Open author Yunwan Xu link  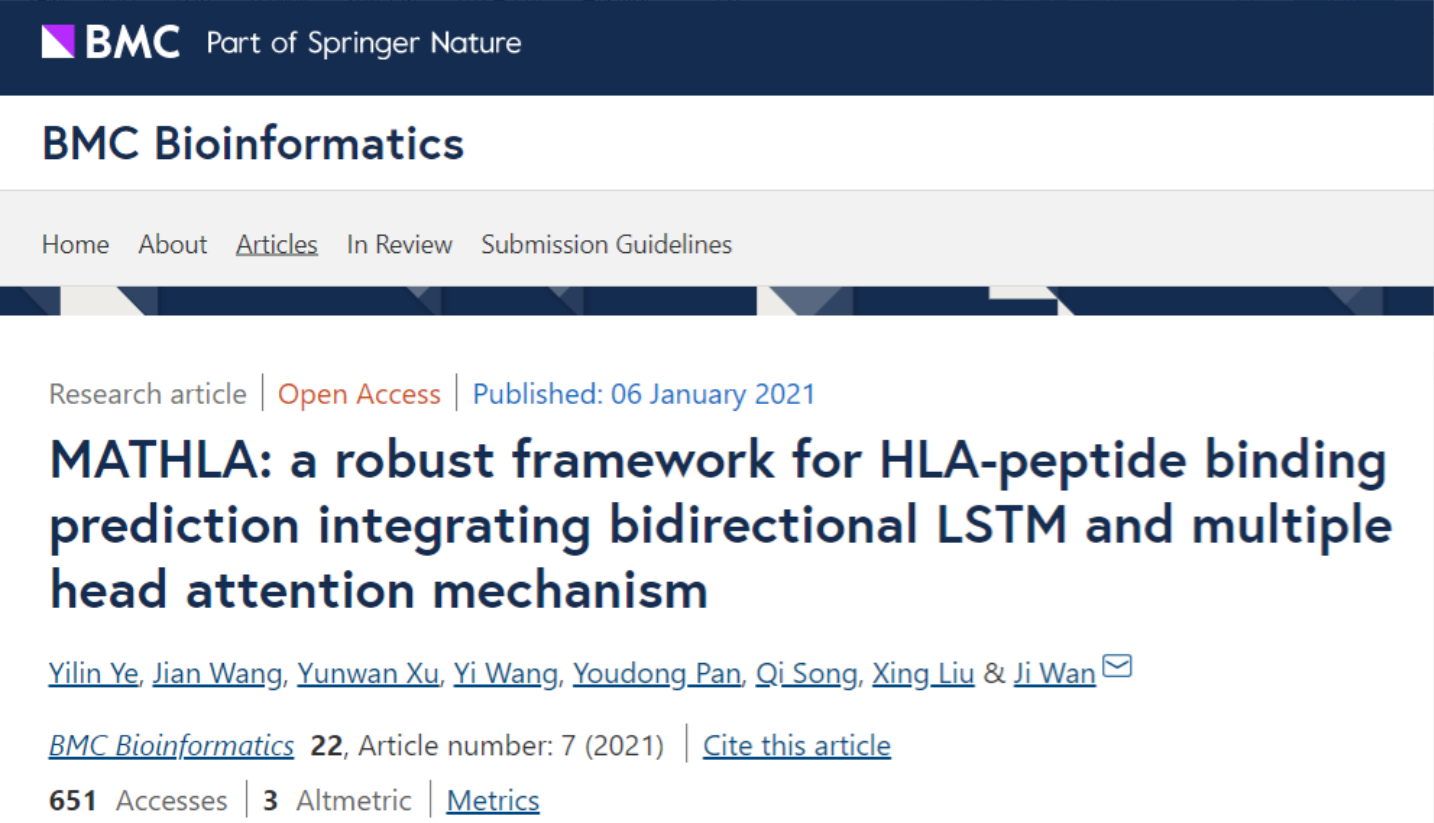pos(368,674)
